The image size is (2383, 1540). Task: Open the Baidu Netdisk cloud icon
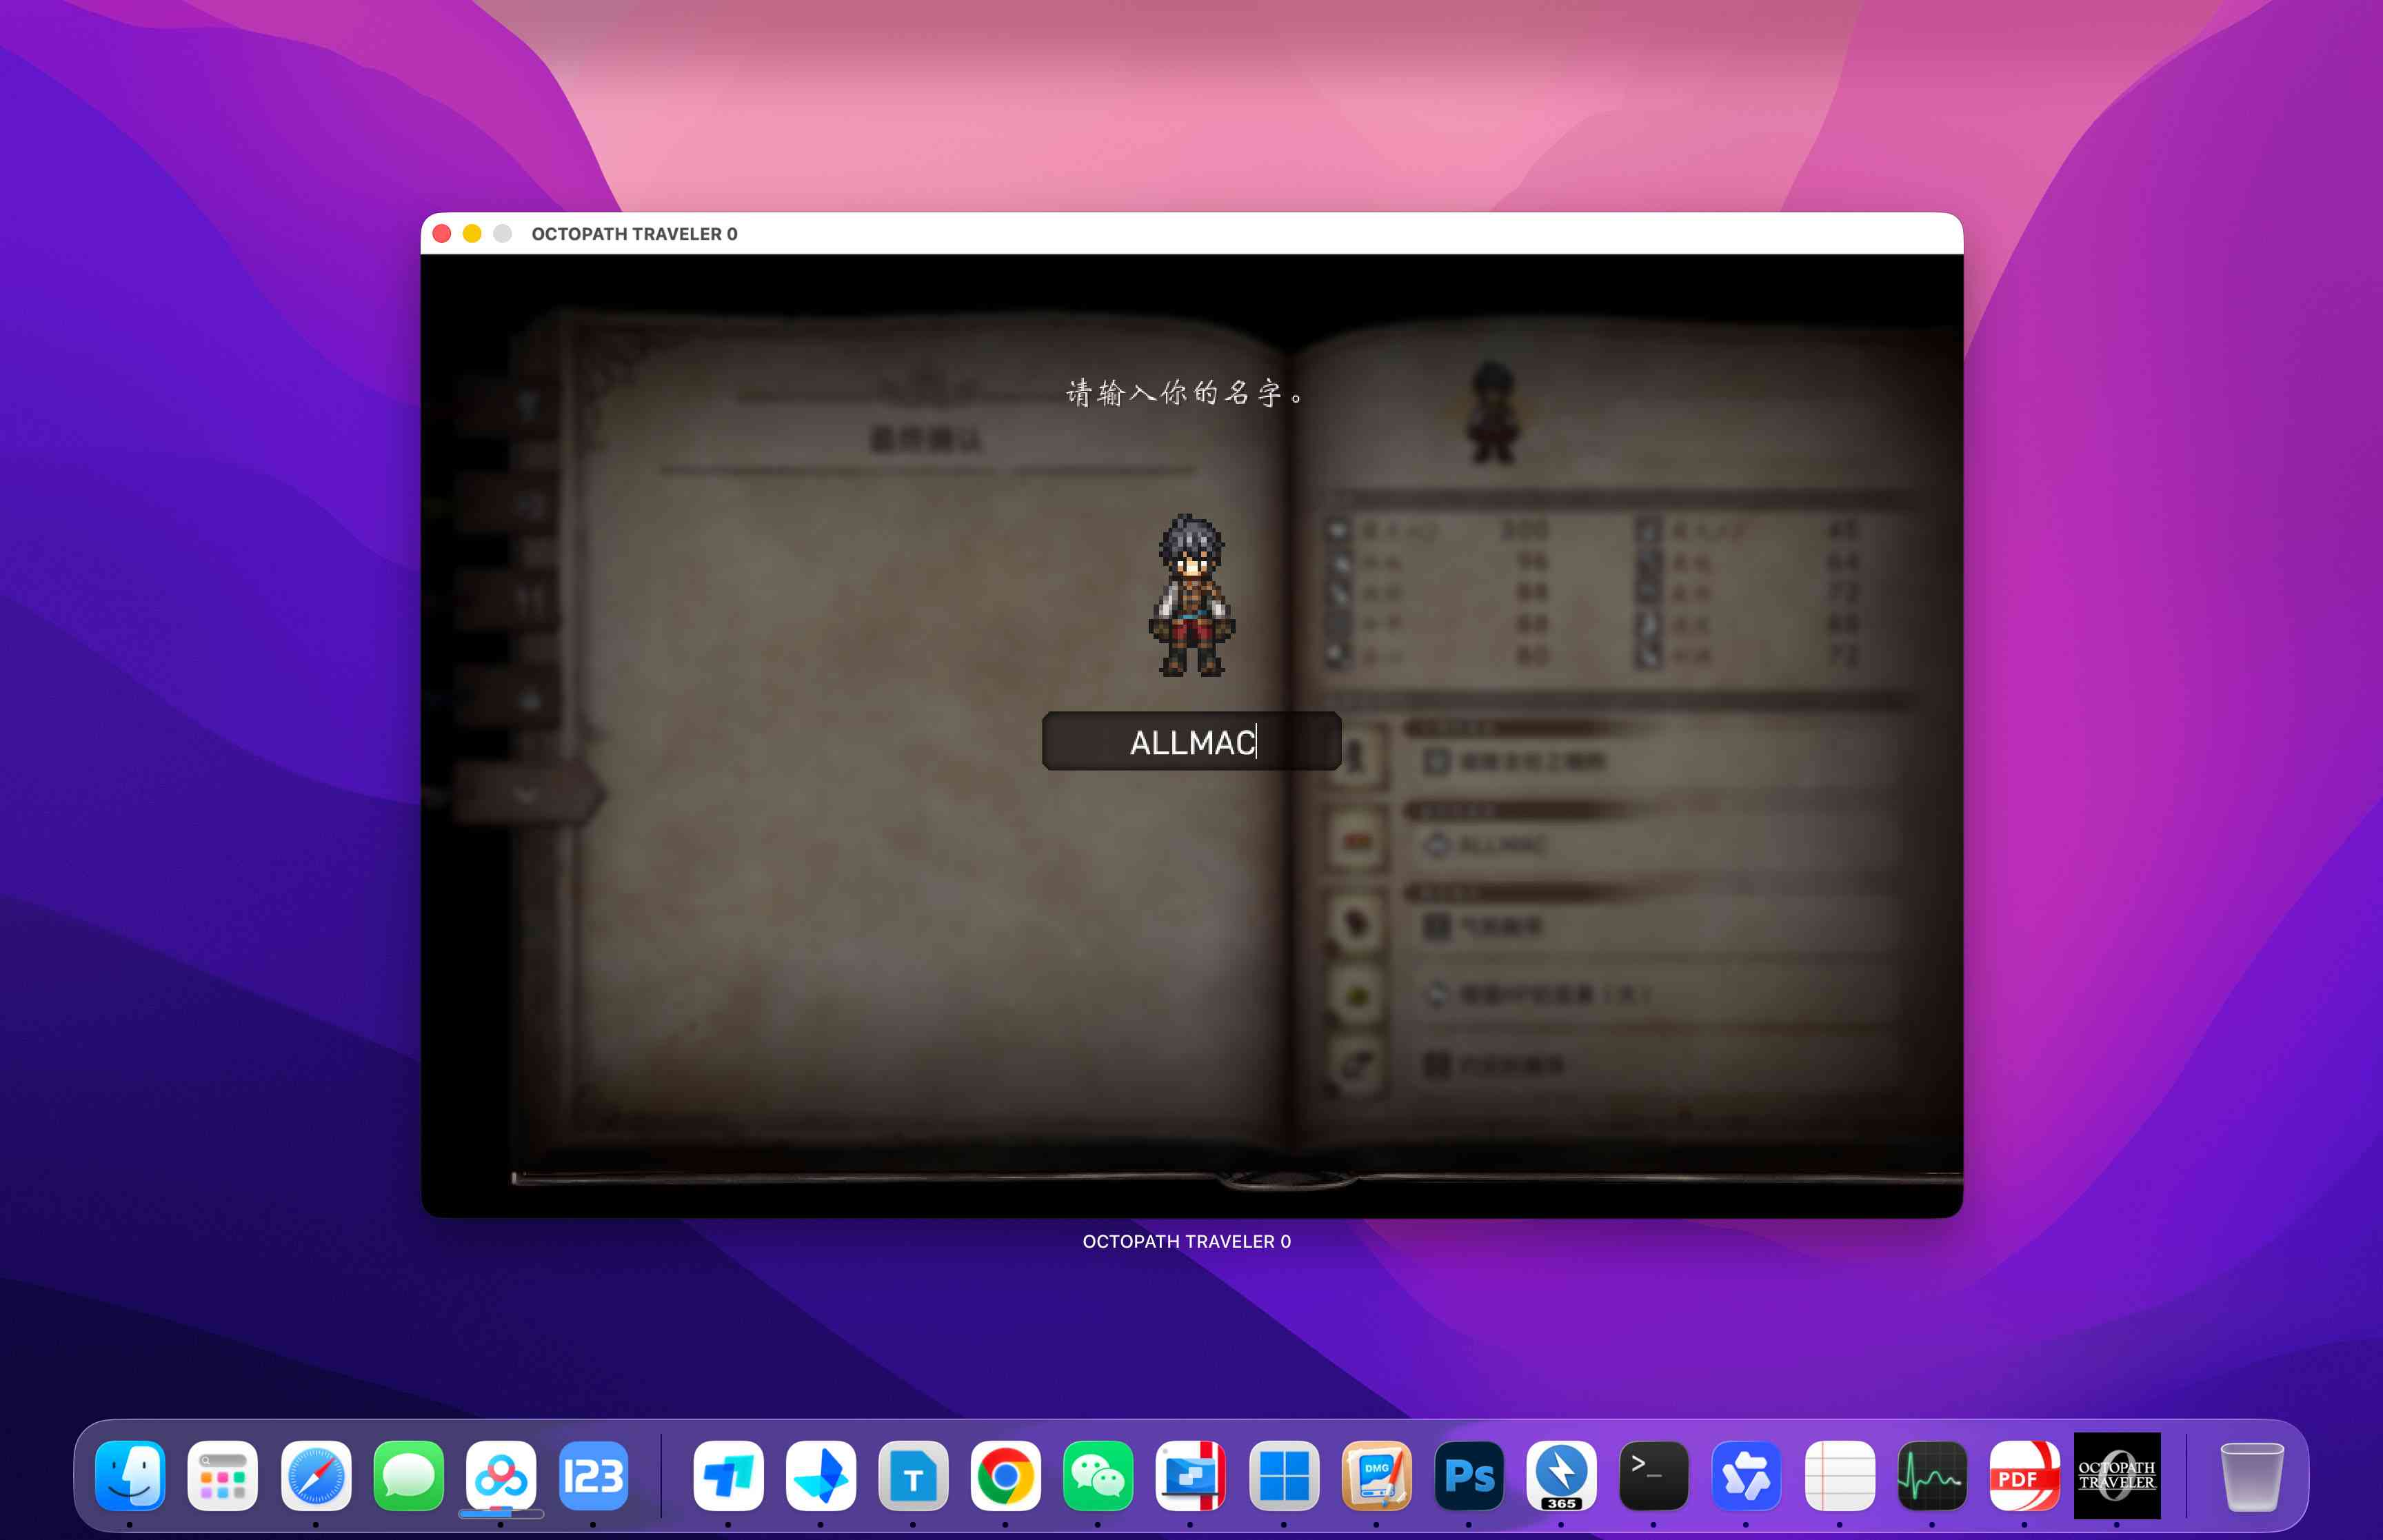[x=500, y=1476]
